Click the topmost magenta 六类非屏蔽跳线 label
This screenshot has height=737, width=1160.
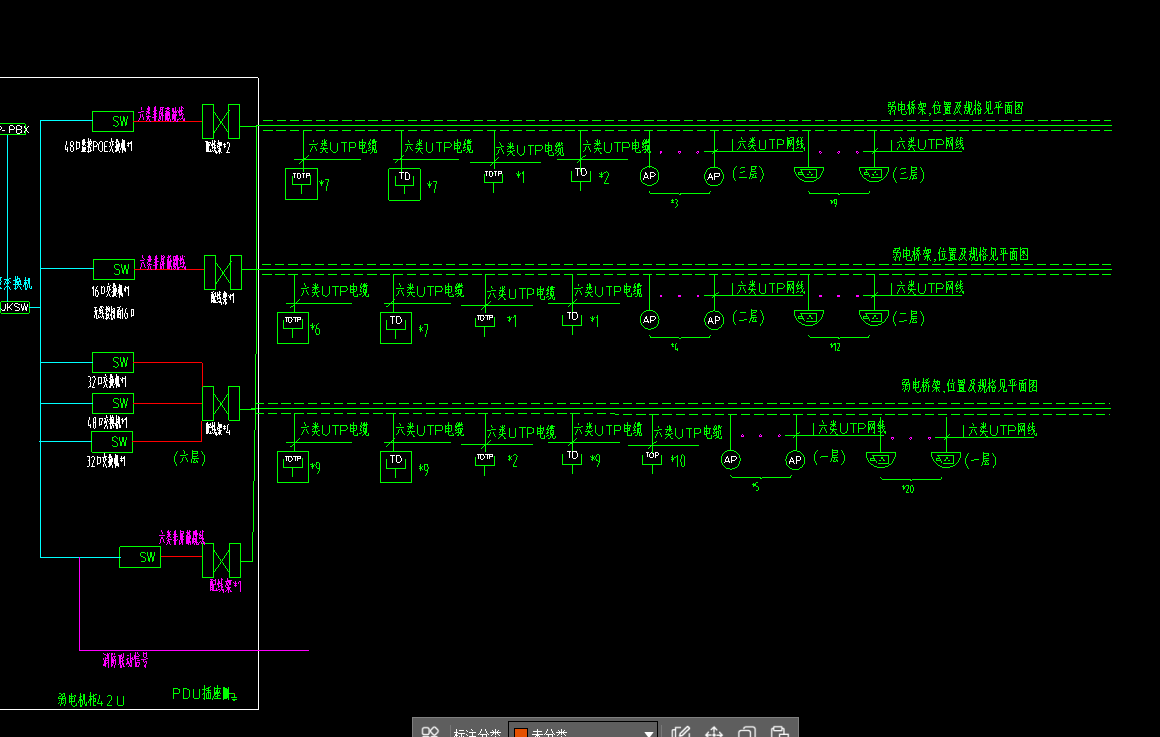tap(161, 114)
